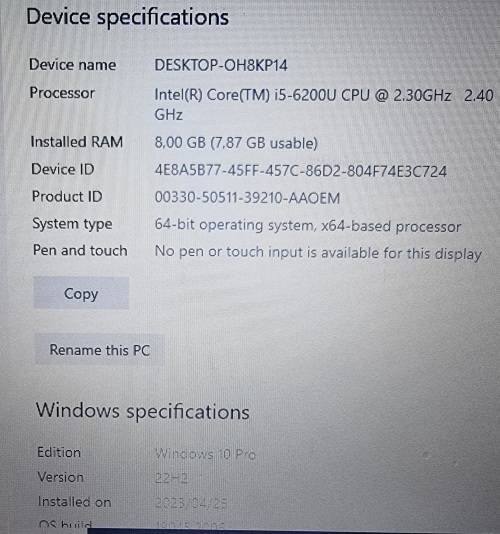Screen dimensions: 500x534
Task: Click the Edition label
Action: click(59, 452)
